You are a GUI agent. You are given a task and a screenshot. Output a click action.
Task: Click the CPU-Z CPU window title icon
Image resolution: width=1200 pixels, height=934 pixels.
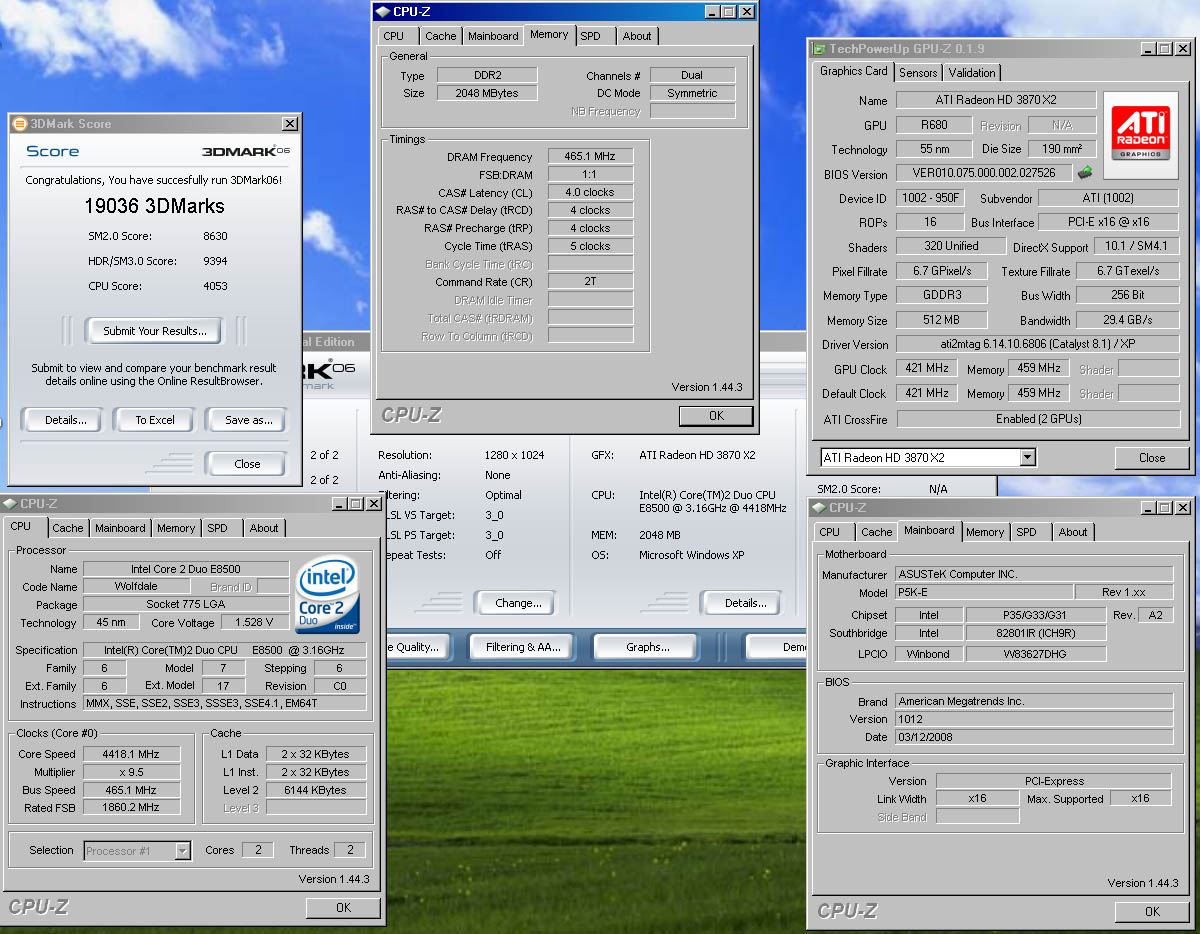pyautogui.click(x=10, y=503)
